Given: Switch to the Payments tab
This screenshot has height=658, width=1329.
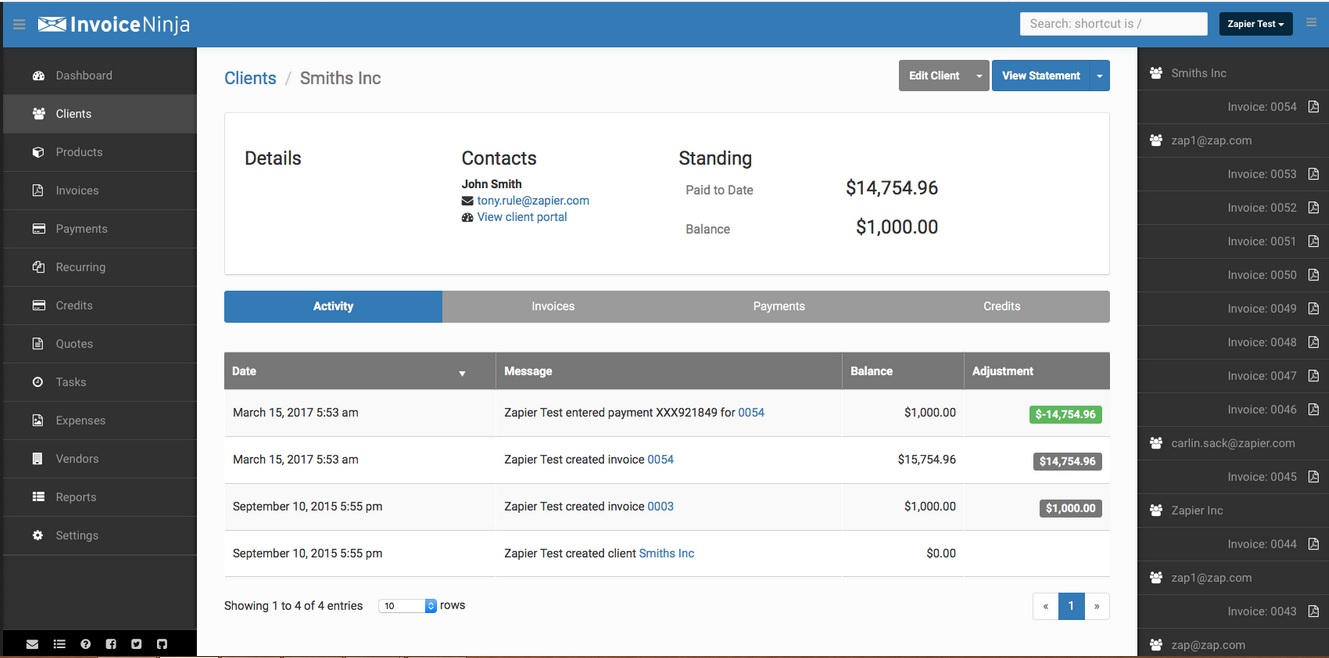Looking at the screenshot, I should point(779,307).
